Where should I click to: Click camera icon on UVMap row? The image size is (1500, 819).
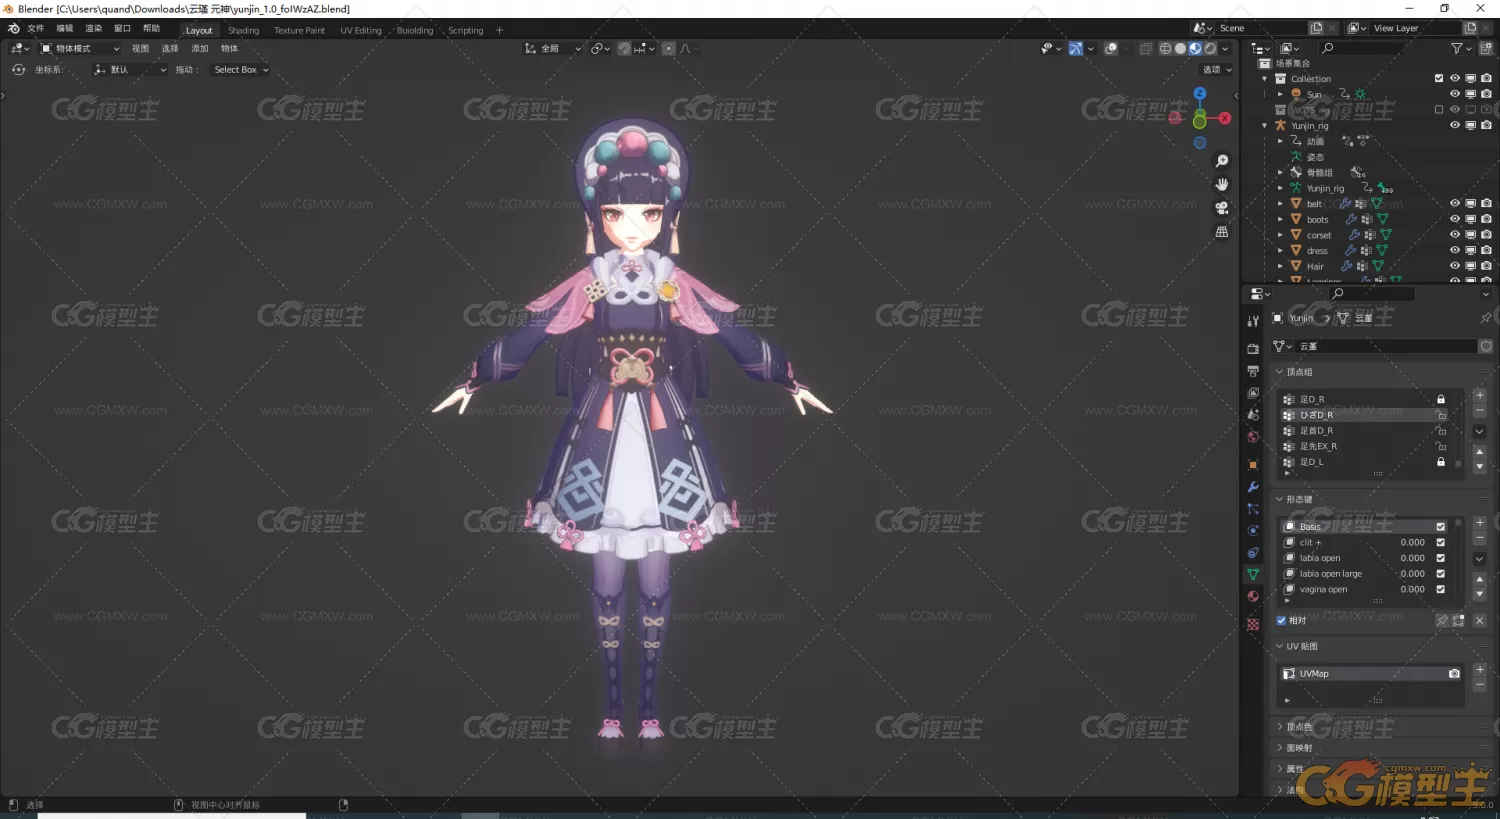[1454, 674]
